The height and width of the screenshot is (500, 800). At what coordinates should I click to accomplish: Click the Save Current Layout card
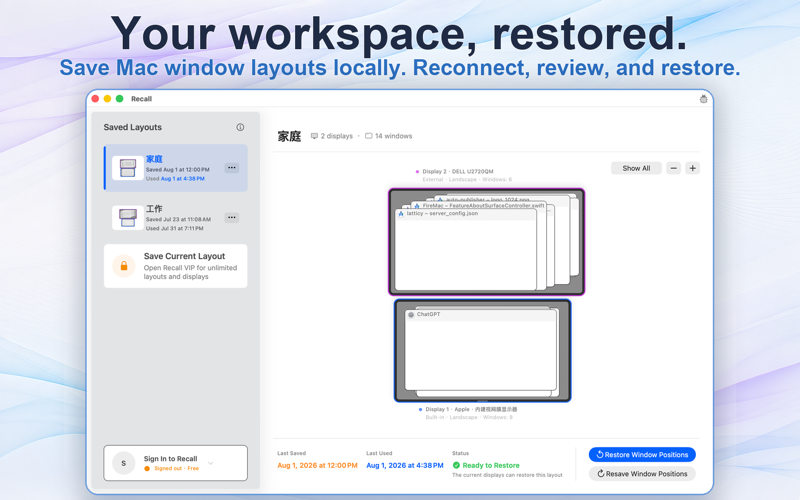[x=176, y=266]
